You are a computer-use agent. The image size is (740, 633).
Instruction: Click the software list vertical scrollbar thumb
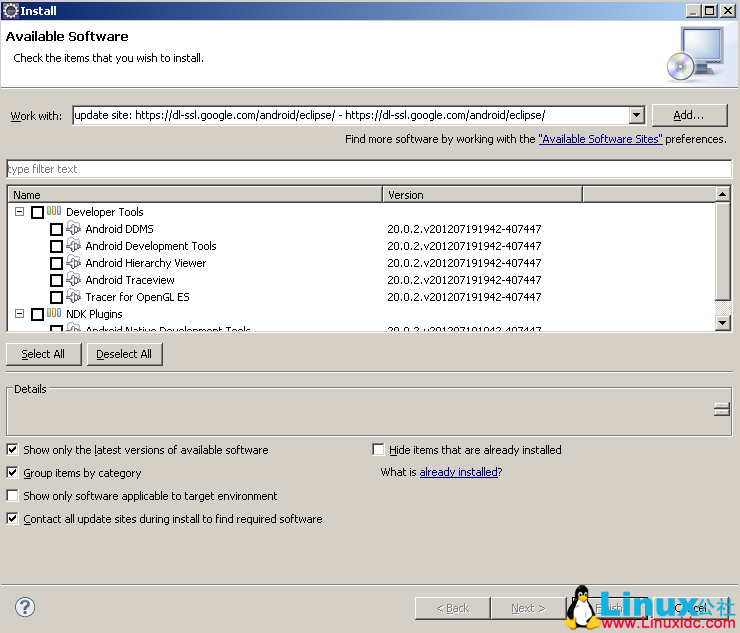[x=723, y=251]
